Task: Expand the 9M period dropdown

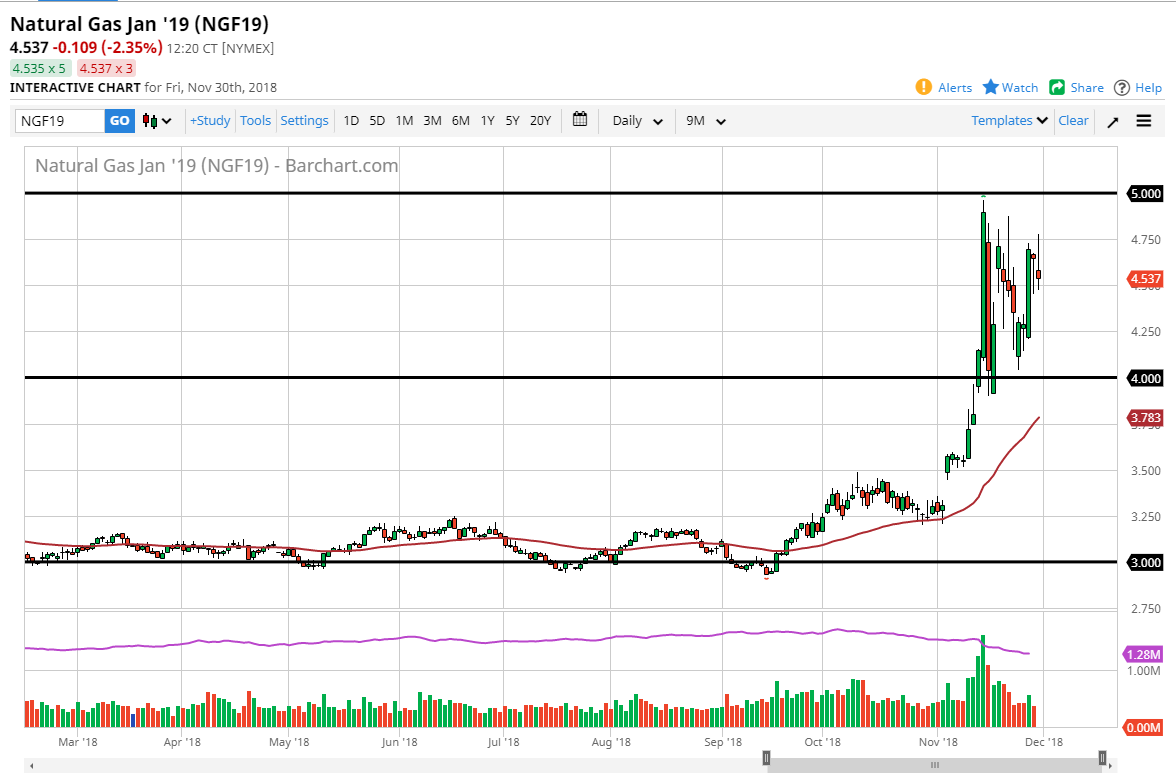Action: click(x=705, y=121)
